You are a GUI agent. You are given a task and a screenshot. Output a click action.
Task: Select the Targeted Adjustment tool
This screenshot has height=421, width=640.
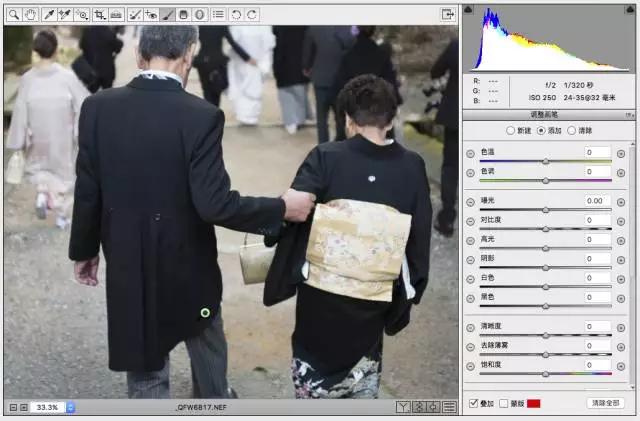[x=82, y=15]
